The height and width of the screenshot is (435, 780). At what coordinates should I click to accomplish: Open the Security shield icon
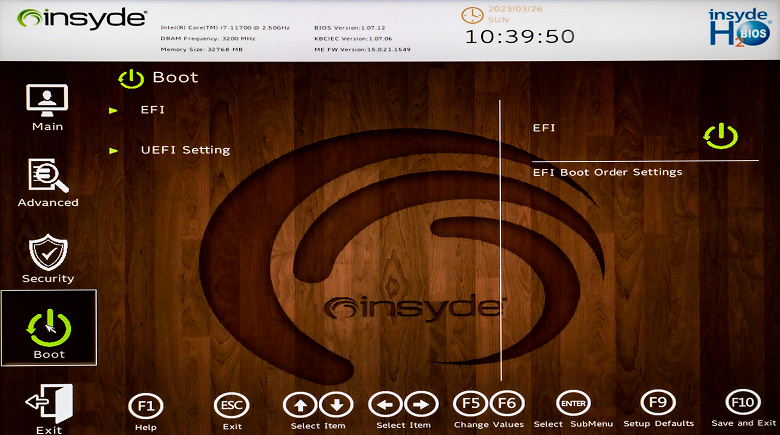[x=48, y=252]
